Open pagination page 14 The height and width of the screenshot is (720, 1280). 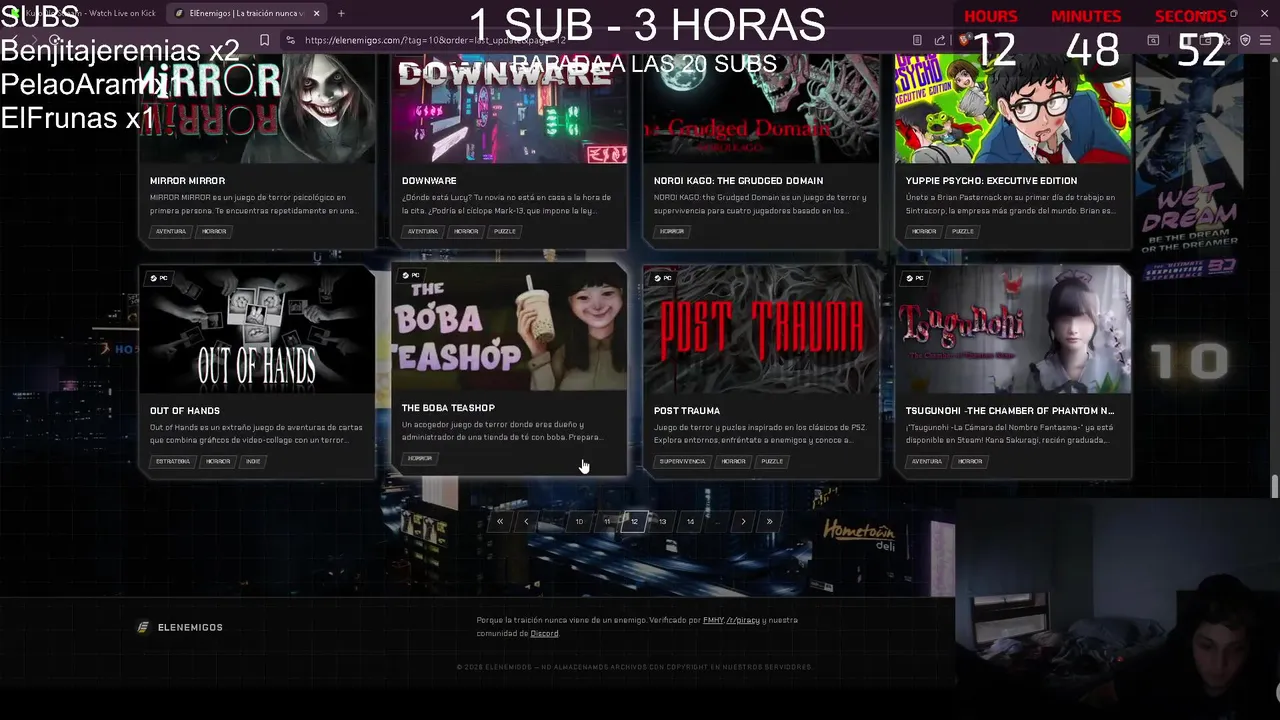tap(690, 521)
